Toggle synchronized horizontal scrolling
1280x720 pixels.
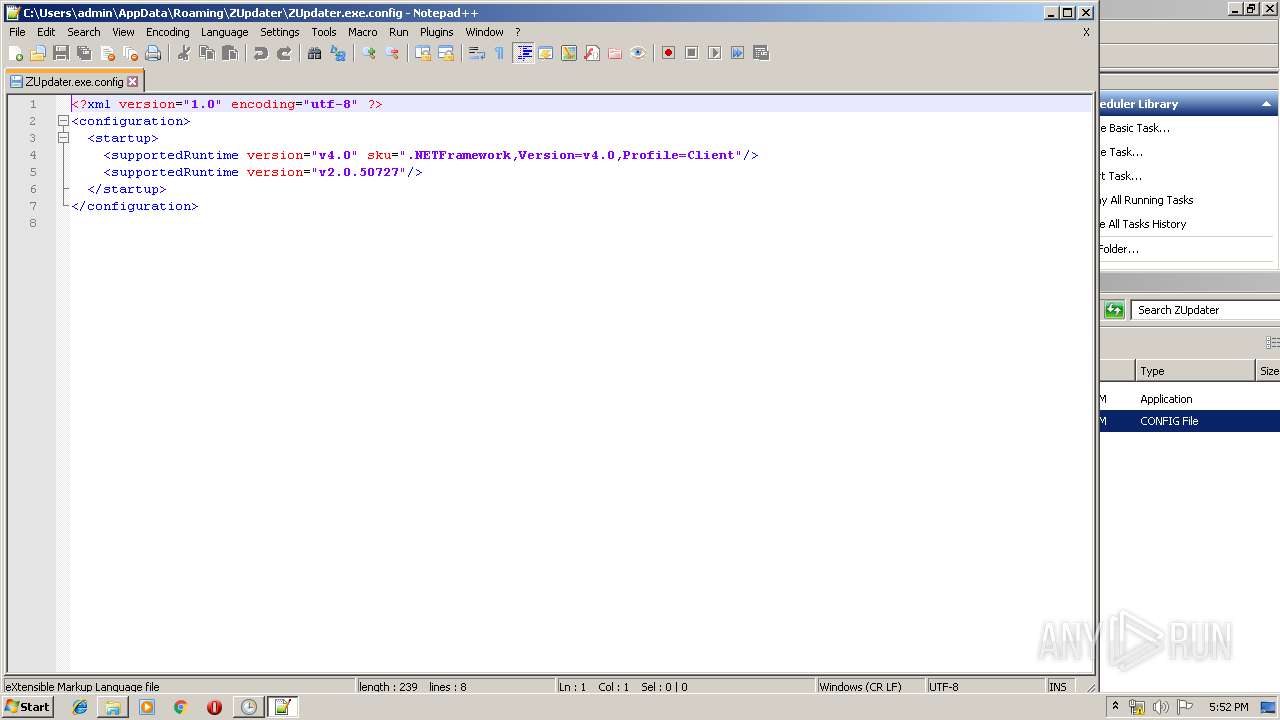tap(446, 53)
